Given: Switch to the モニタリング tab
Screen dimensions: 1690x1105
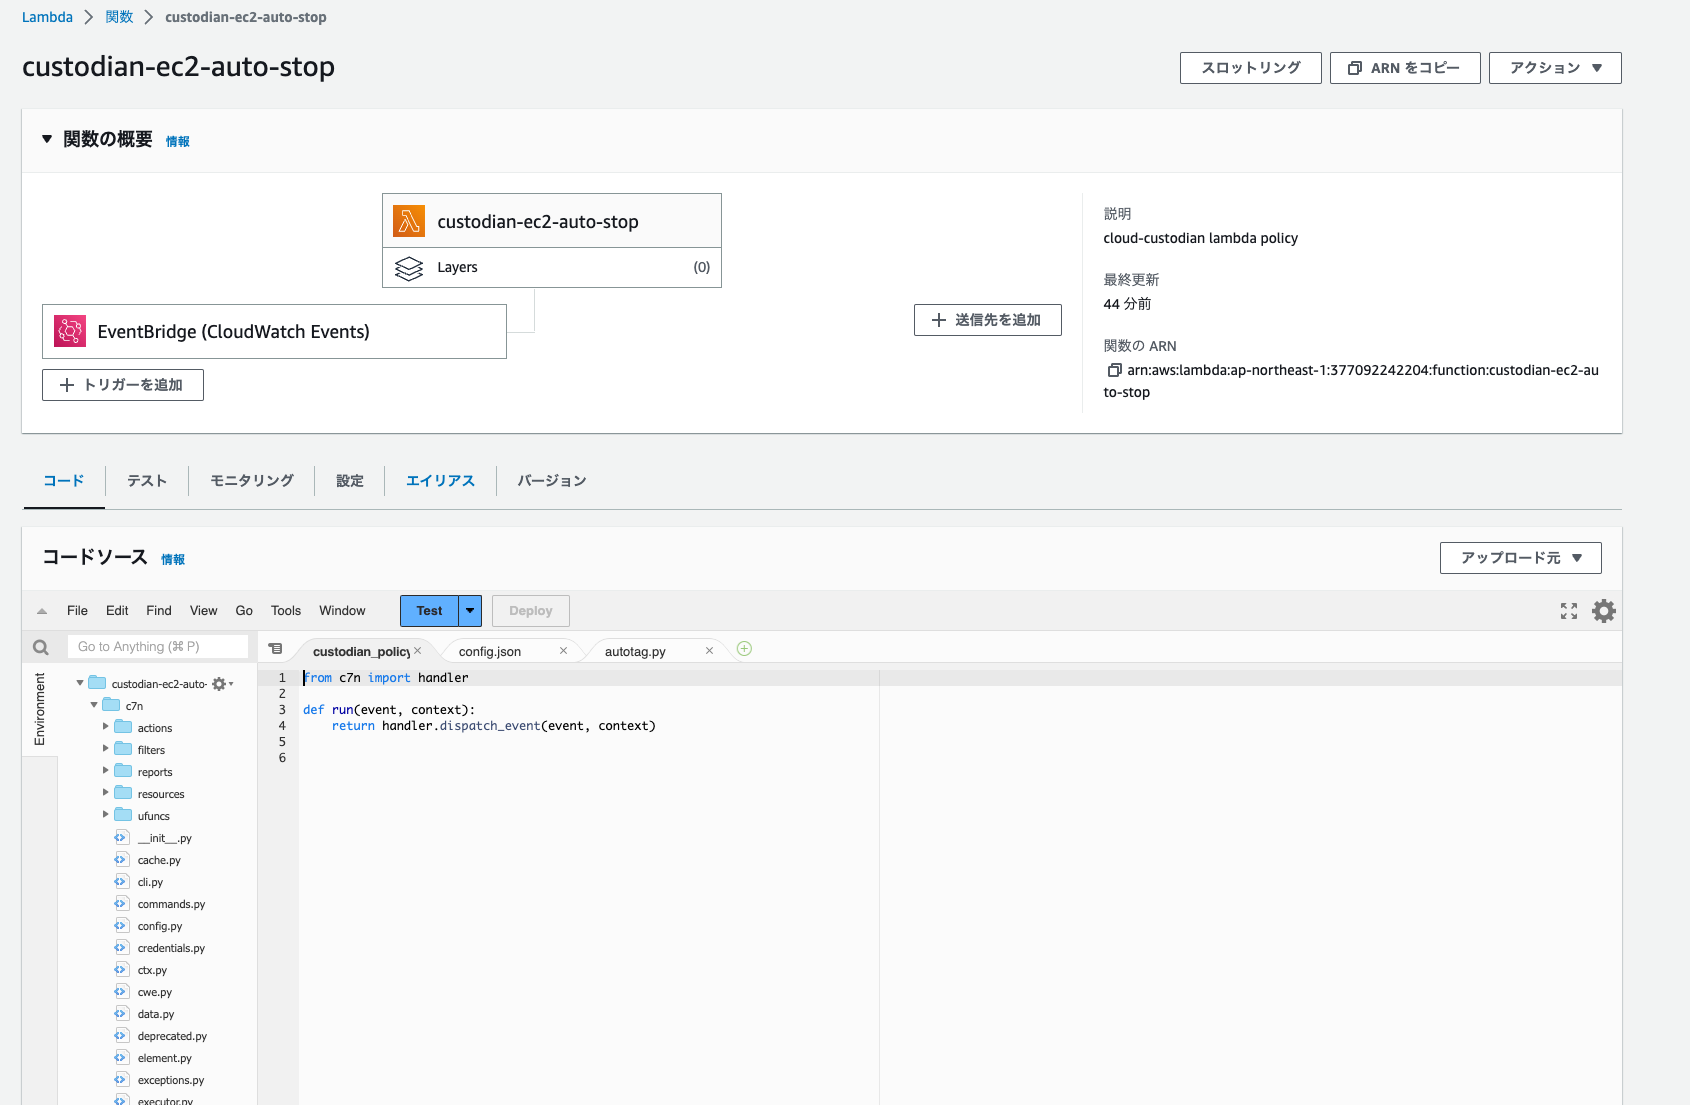Looking at the screenshot, I should tap(252, 481).
